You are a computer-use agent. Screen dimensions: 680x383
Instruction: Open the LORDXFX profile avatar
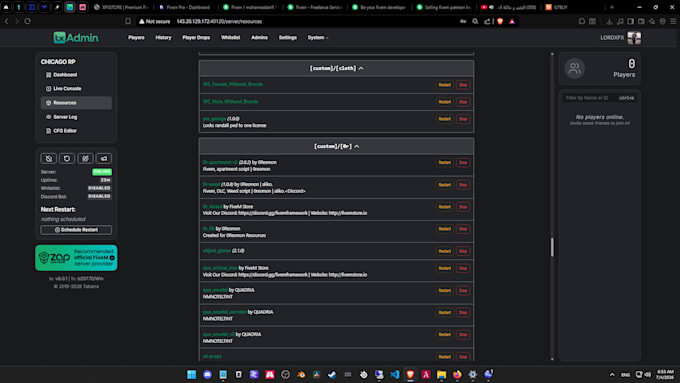point(634,38)
